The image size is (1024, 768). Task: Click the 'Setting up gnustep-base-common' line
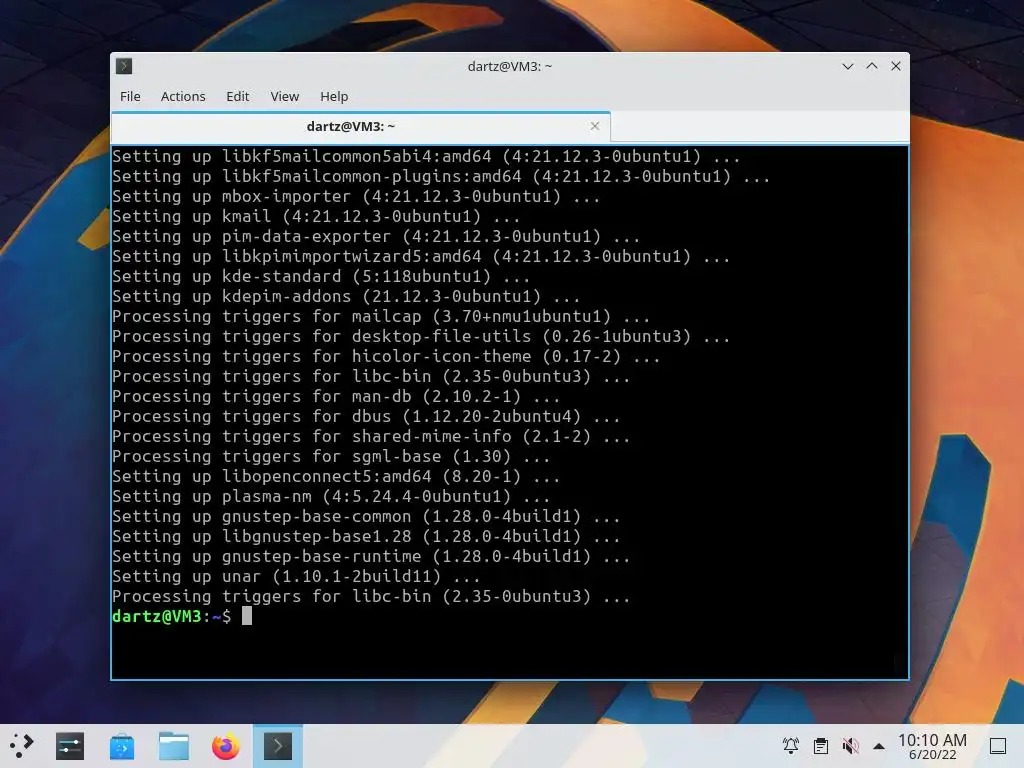pos(366,517)
